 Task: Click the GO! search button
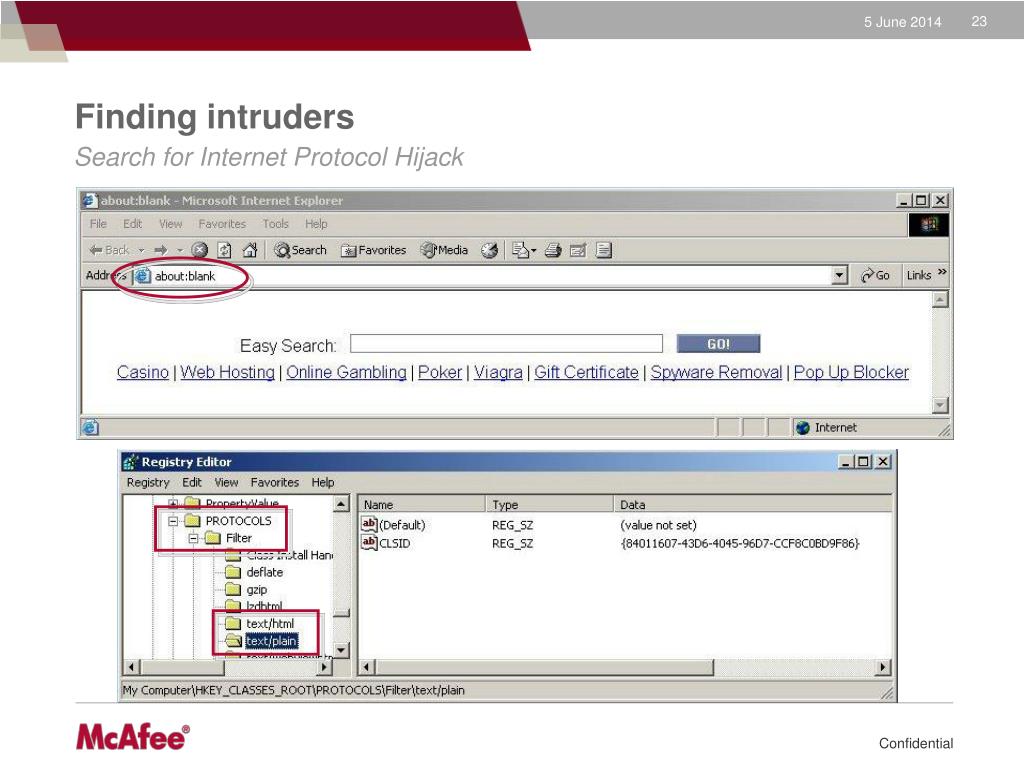click(x=718, y=344)
